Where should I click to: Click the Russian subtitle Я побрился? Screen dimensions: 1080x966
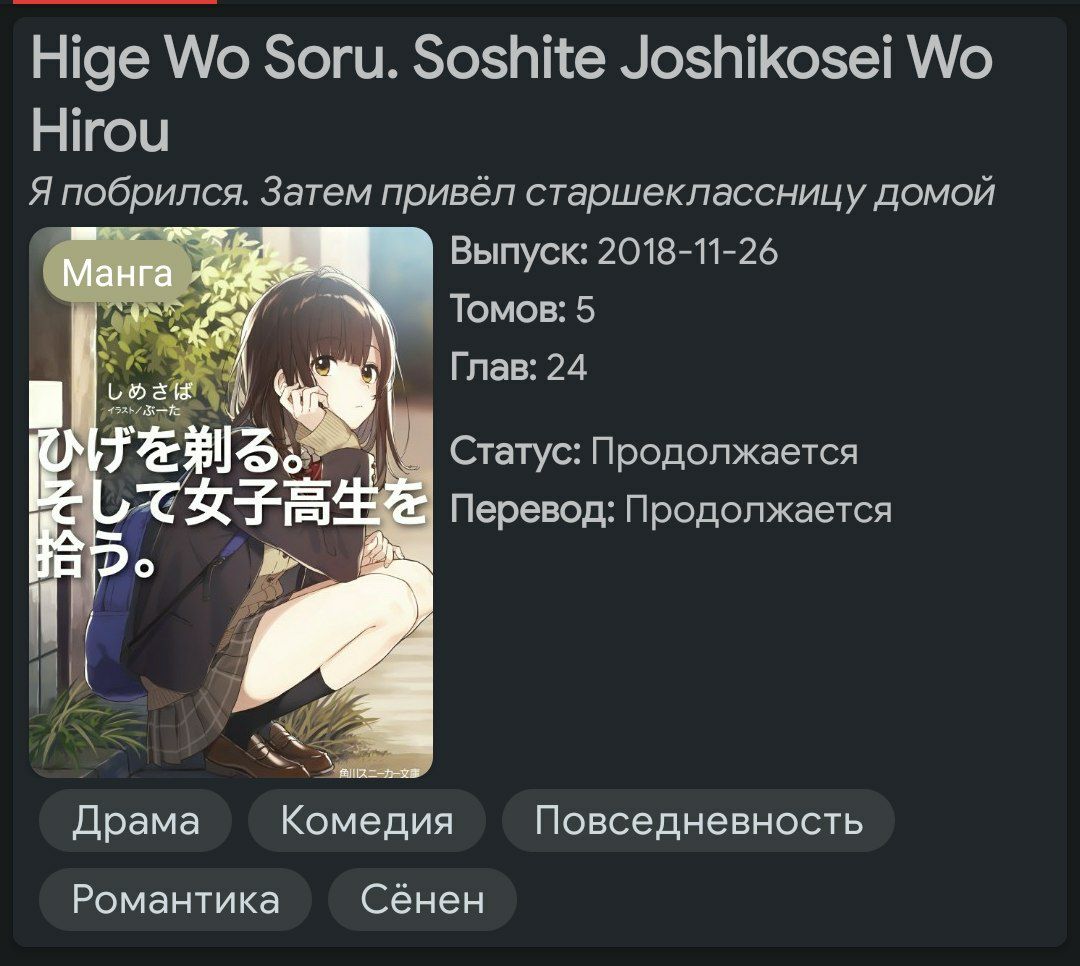coord(512,192)
